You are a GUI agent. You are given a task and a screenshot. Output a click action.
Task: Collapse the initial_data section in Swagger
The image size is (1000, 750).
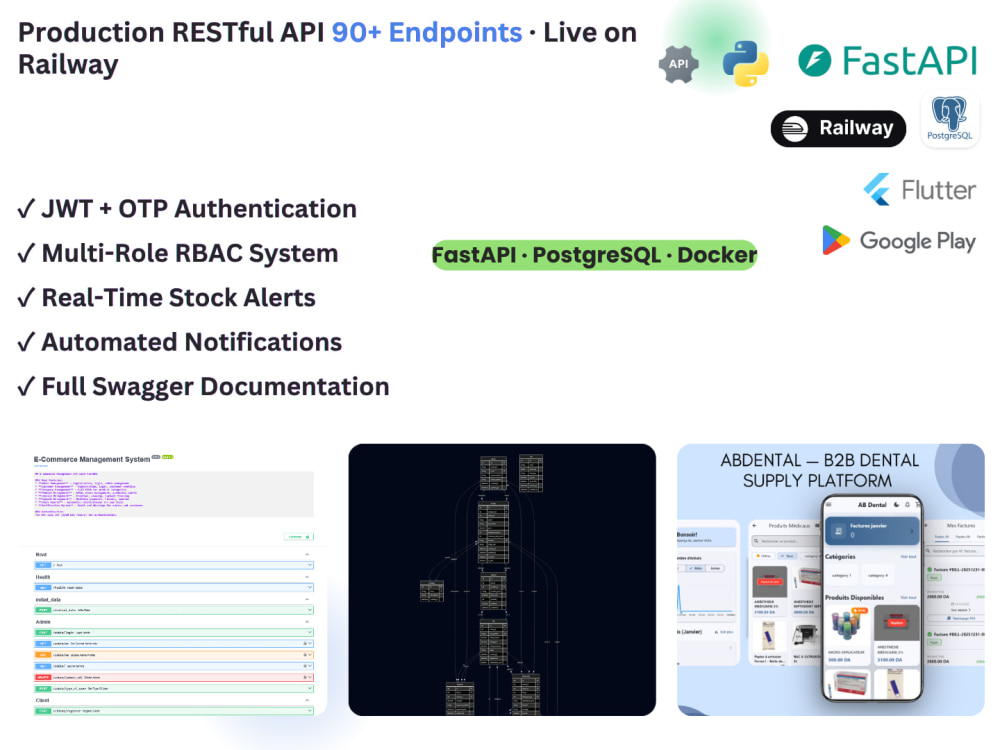(307, 599)
